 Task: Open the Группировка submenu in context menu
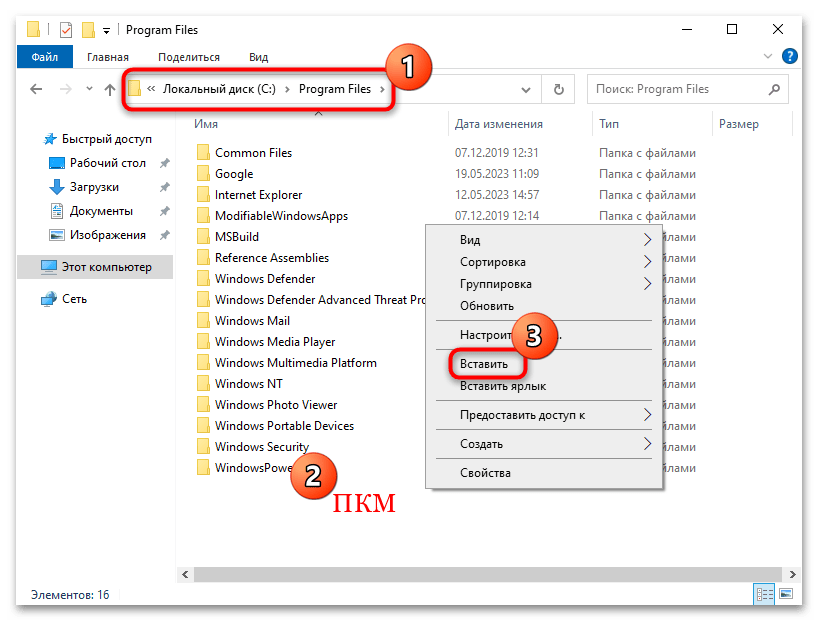(x=544, y=284)
